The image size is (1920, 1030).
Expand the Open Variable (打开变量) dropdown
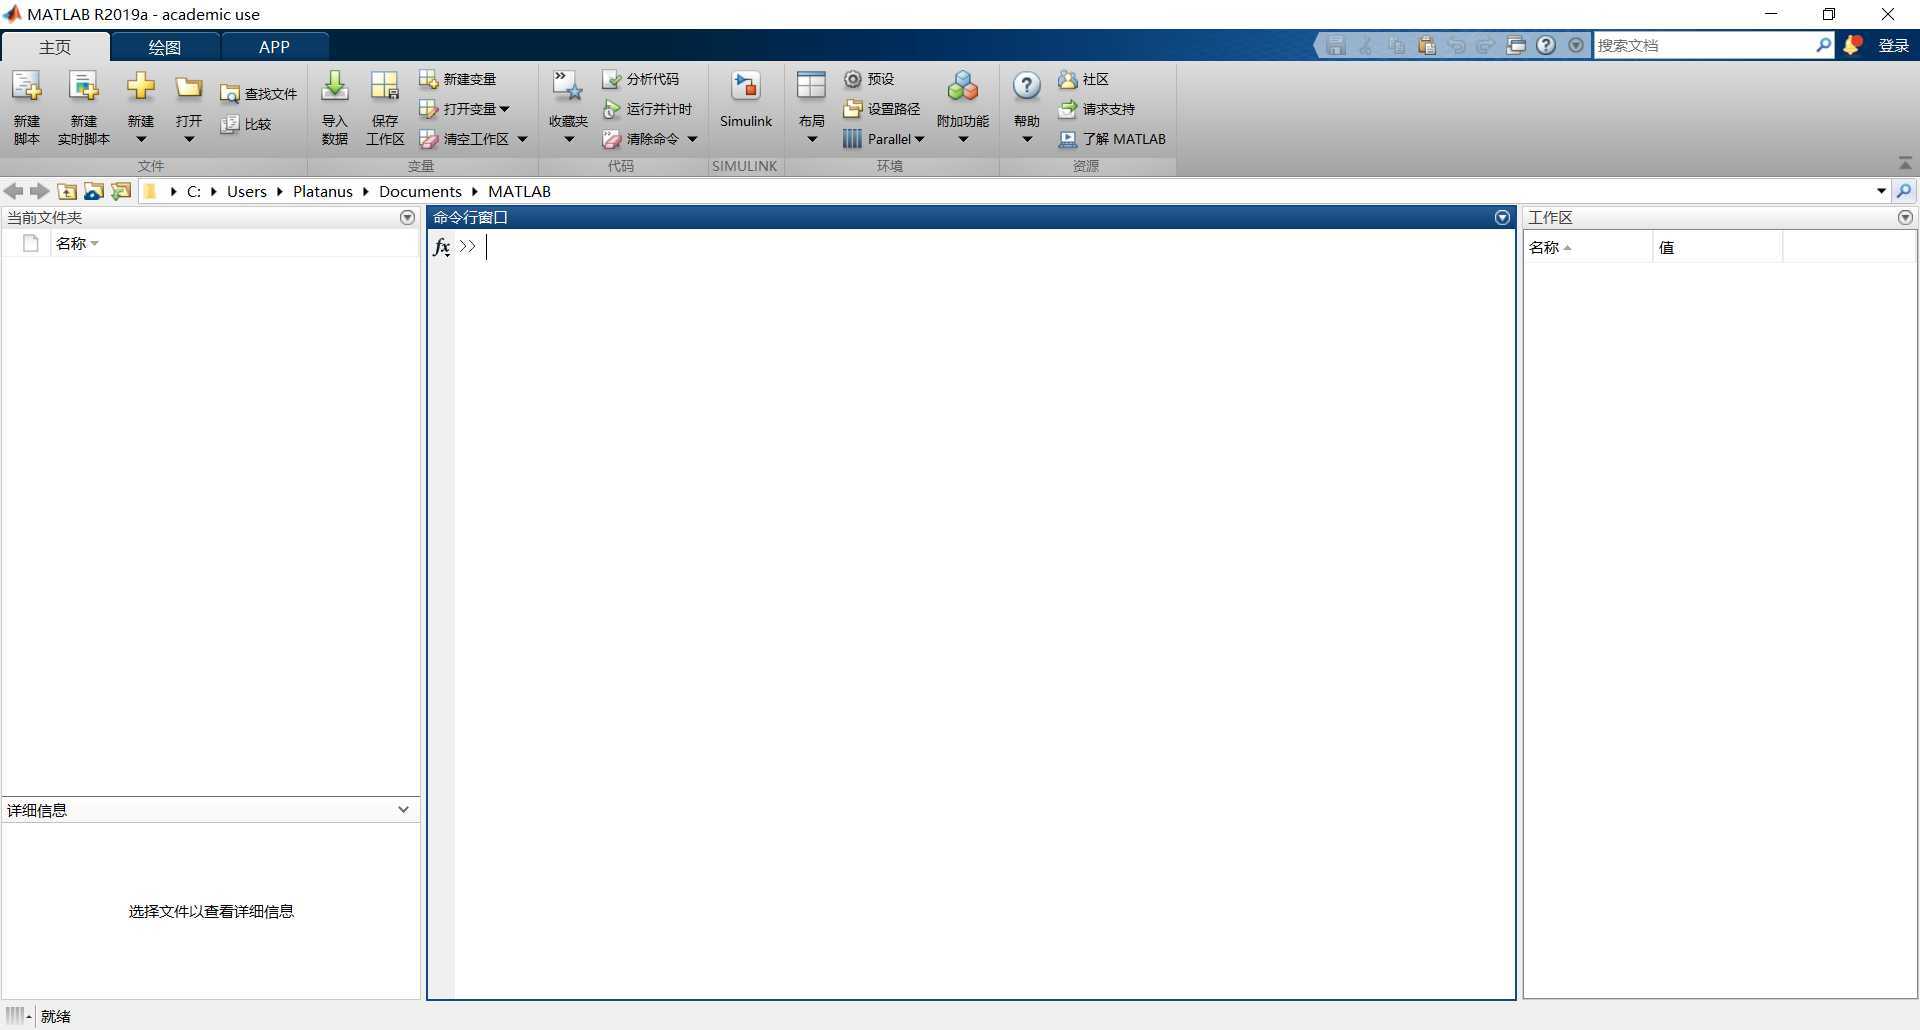click(x=504, y=109)
